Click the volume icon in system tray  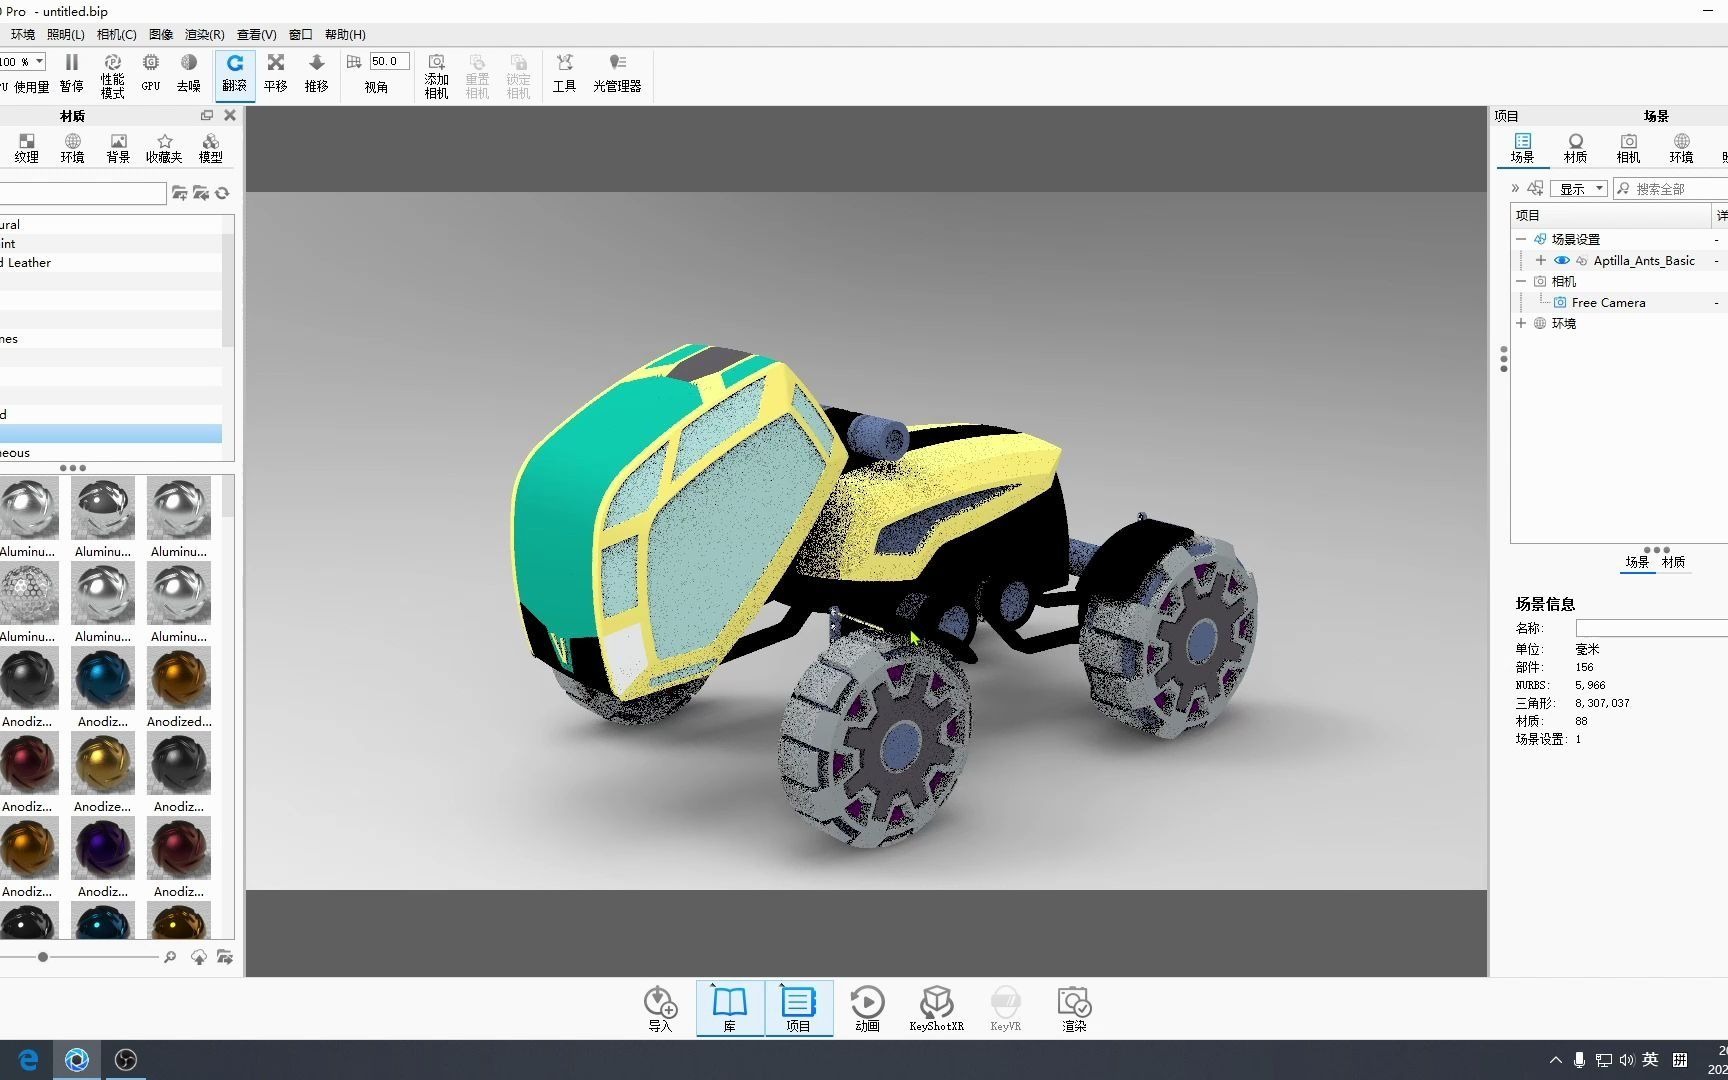point(1627,1060)
